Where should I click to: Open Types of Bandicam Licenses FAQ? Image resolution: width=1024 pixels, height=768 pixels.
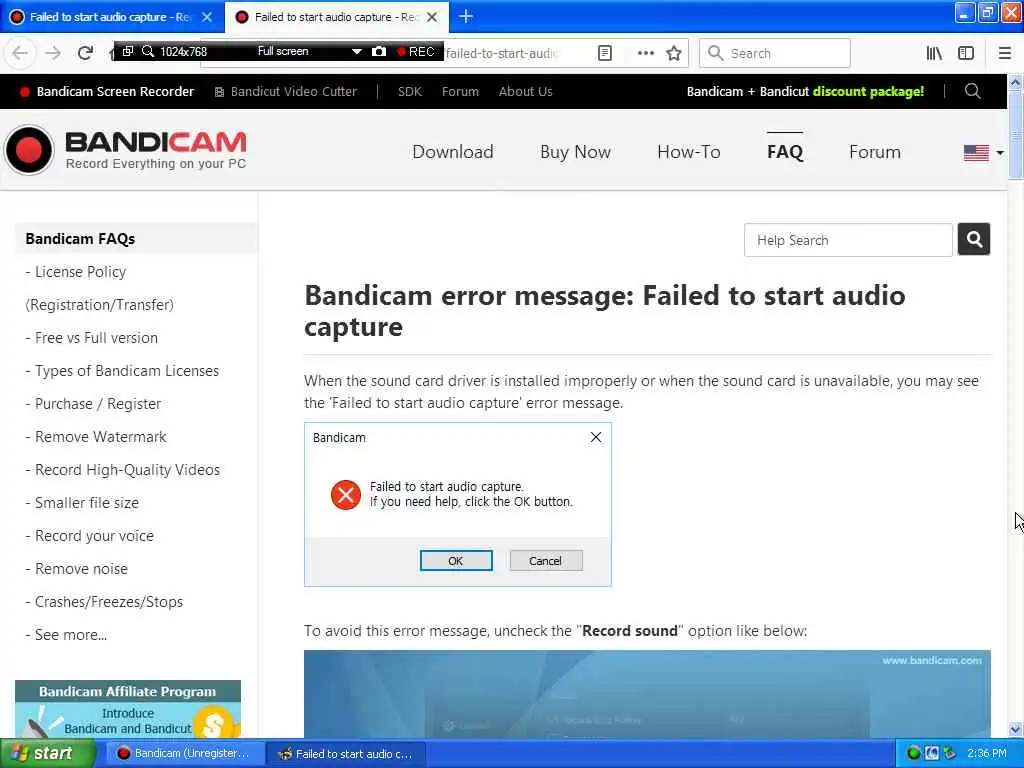[x=122, y=370]
